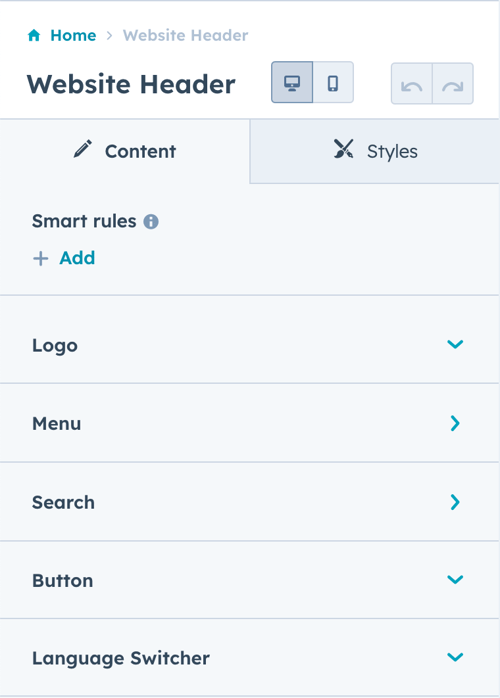This screenshot has width=500, height=698.
Task: Switch to desktop preview mode
Action: (292, 83)
